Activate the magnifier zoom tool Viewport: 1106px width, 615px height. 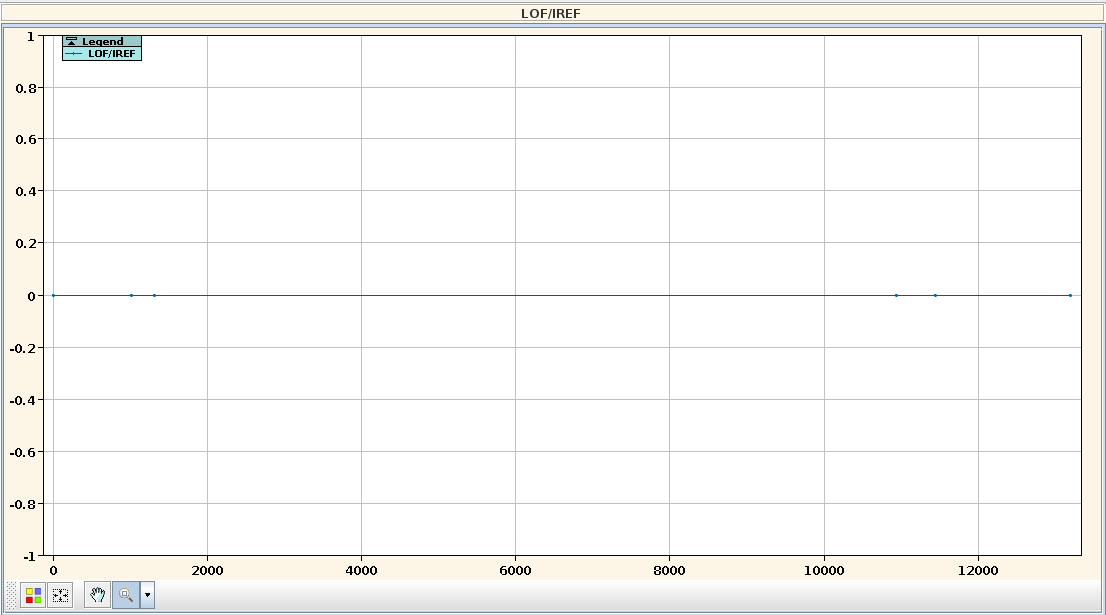click(x=126, y=595)
